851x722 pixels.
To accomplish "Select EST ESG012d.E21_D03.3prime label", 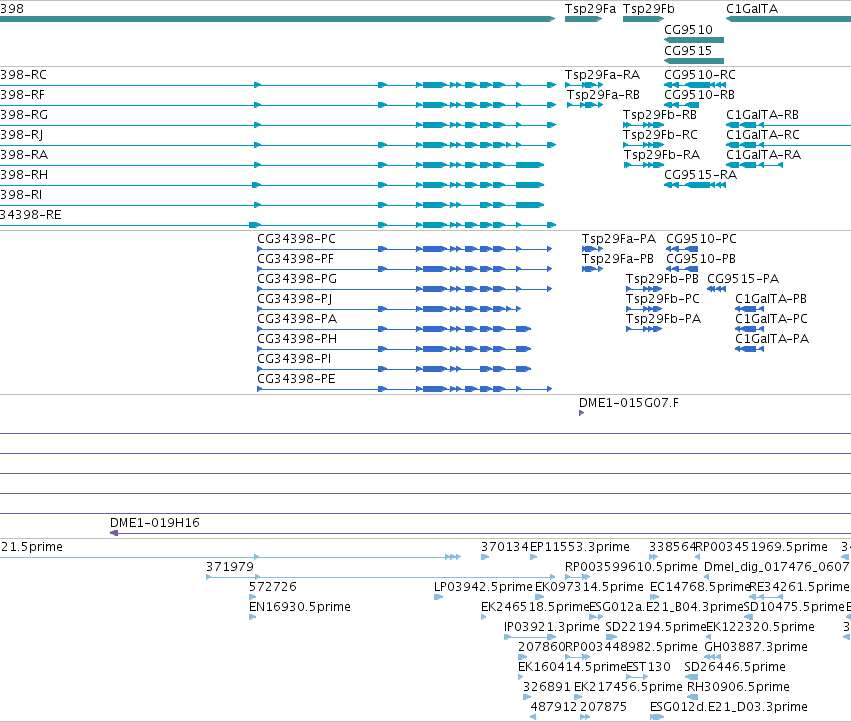I will pos(728,707).
